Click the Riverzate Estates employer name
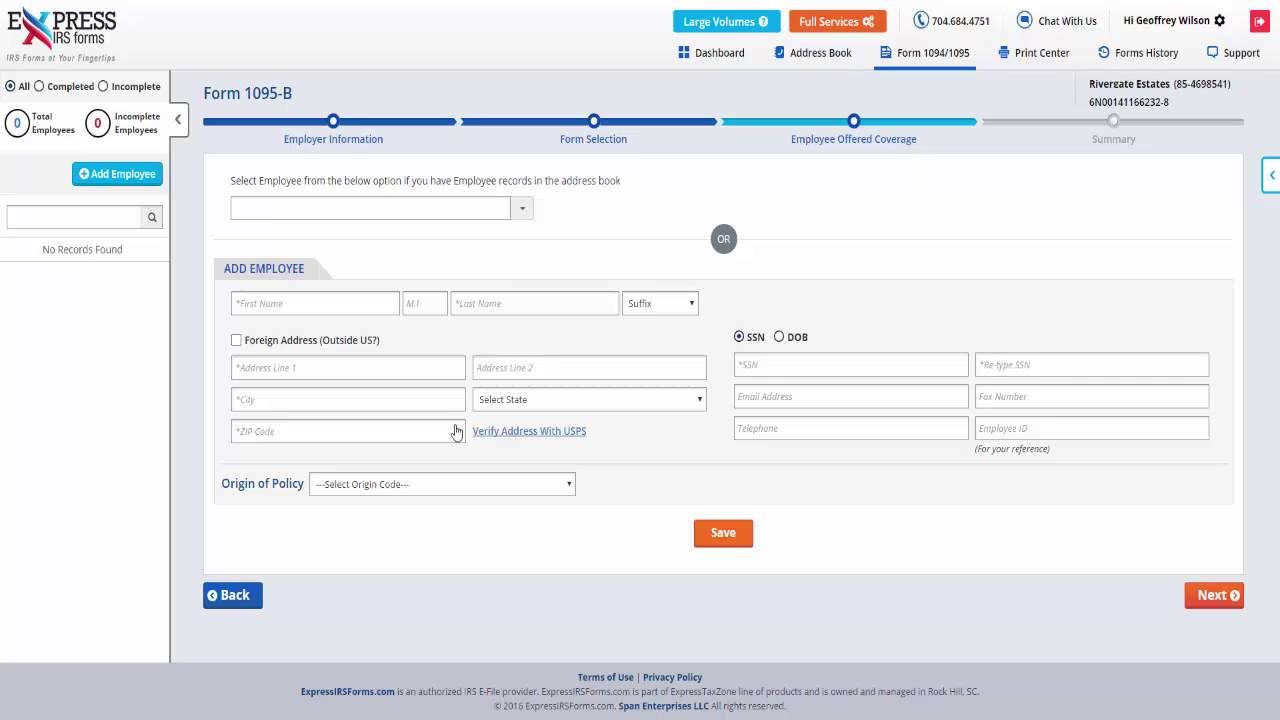1280x720 pixels. (1129, 84)
